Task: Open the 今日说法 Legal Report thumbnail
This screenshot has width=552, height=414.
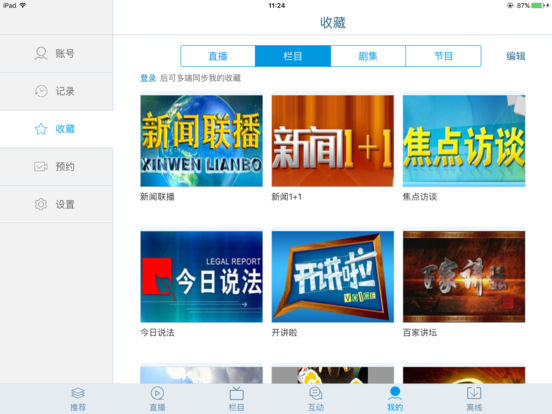Action: 201,277
